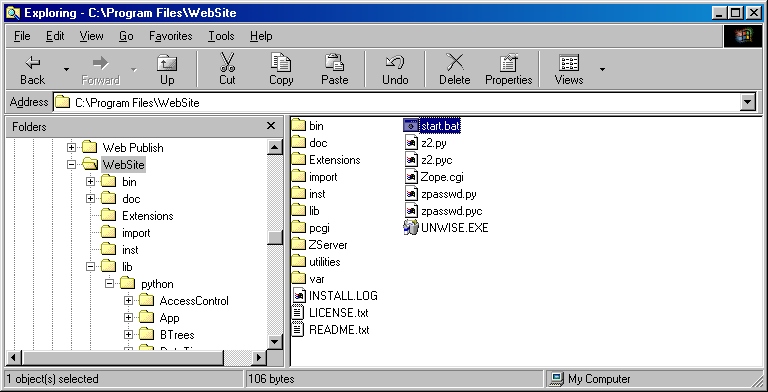The image size is (768, 392).
Task: Select the Zope.cgi file icon
Action: pyautogui.click(x=411, y=177)
